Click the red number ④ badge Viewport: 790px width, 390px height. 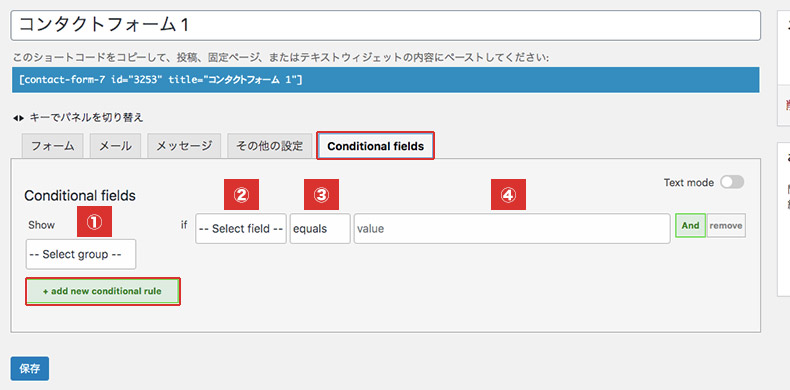(508, 194)
